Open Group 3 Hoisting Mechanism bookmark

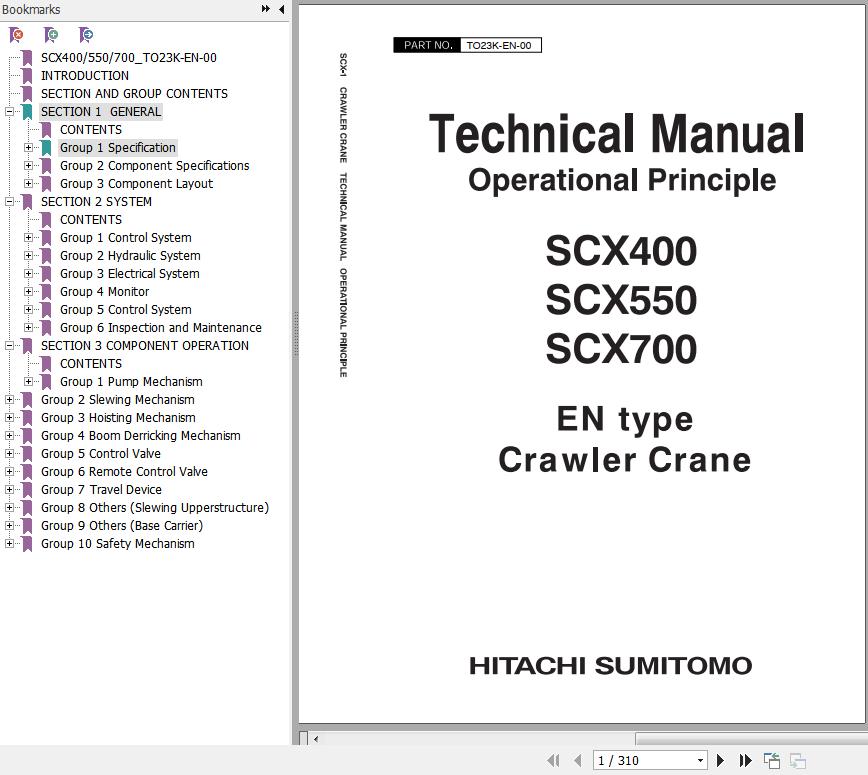point(118,417)
